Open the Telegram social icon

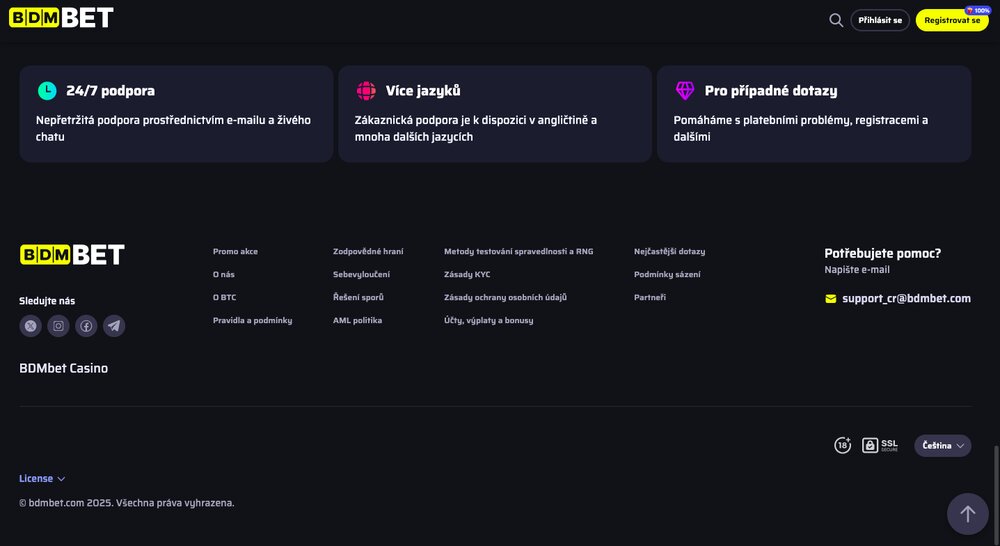pyautogui.click(x=114, y=326)
